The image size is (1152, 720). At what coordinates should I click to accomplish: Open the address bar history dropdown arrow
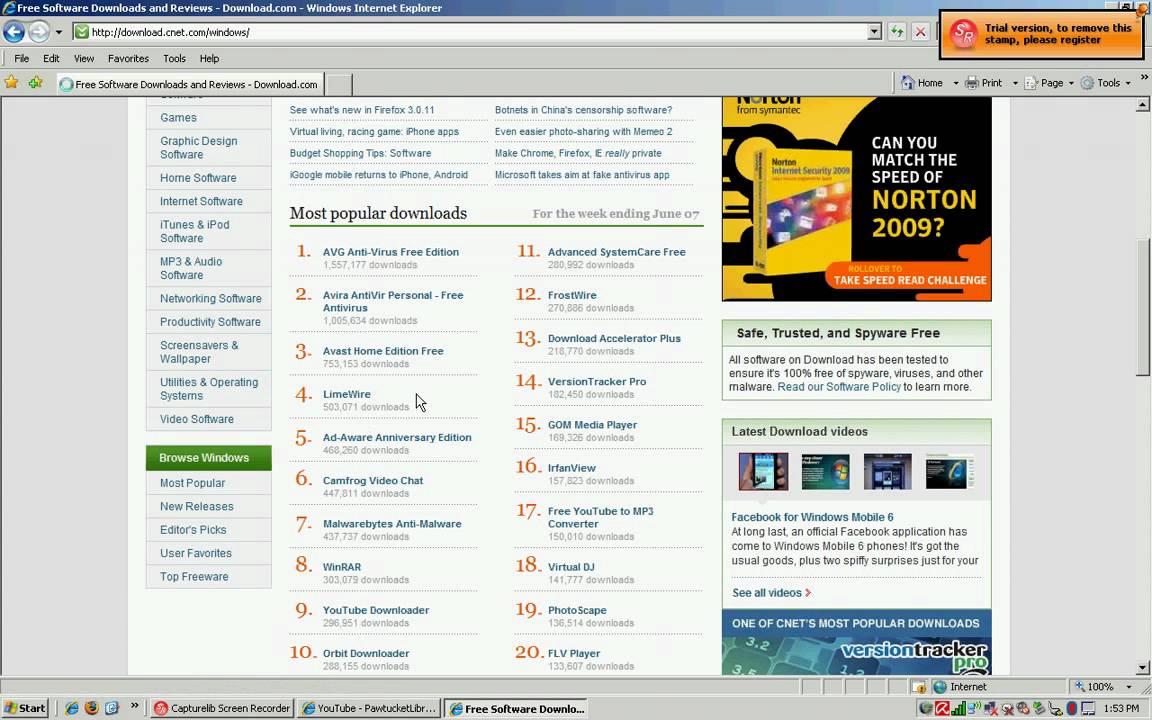click(x=874, y=32)
